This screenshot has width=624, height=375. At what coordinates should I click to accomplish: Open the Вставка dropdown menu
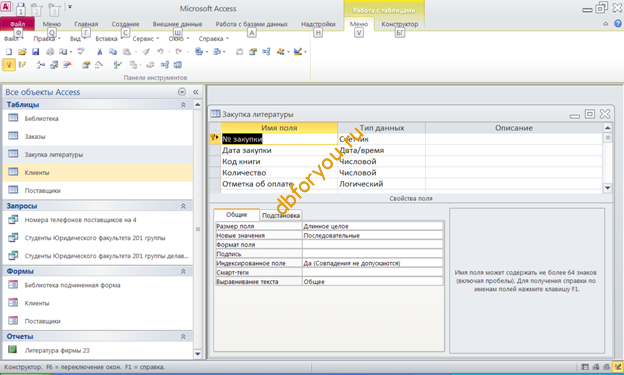click(109, 39)
